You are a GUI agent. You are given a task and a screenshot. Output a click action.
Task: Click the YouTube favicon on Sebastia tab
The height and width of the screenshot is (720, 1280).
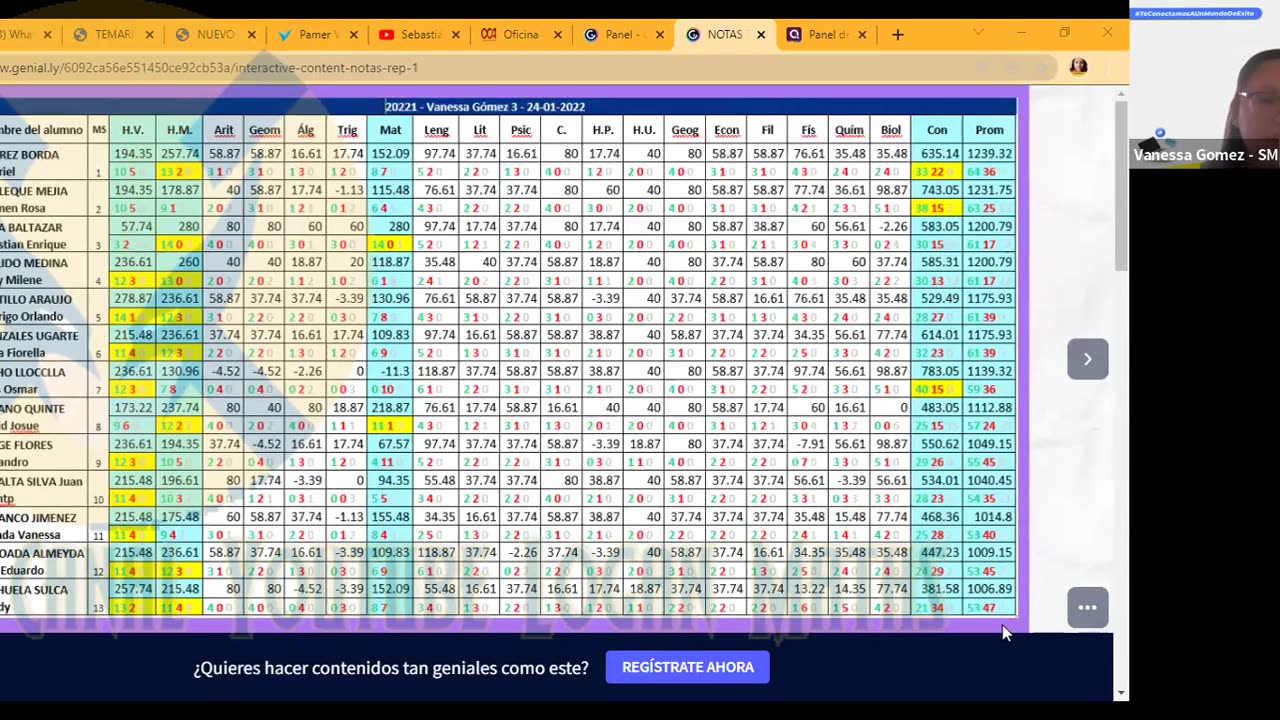coord(386,34)
